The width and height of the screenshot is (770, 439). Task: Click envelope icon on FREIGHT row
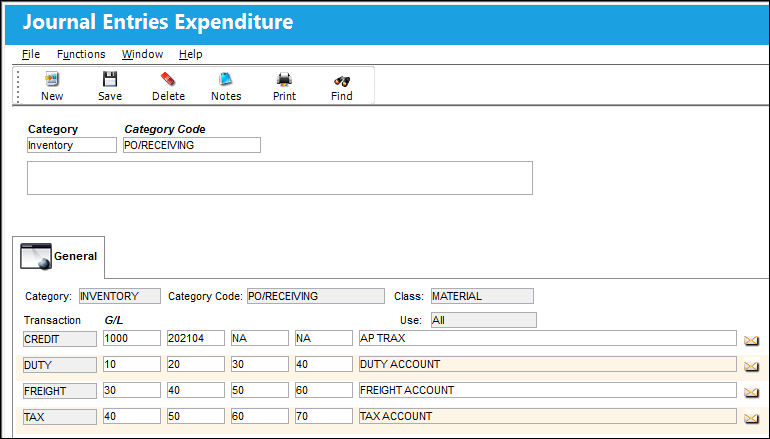(x=751, y=392)
